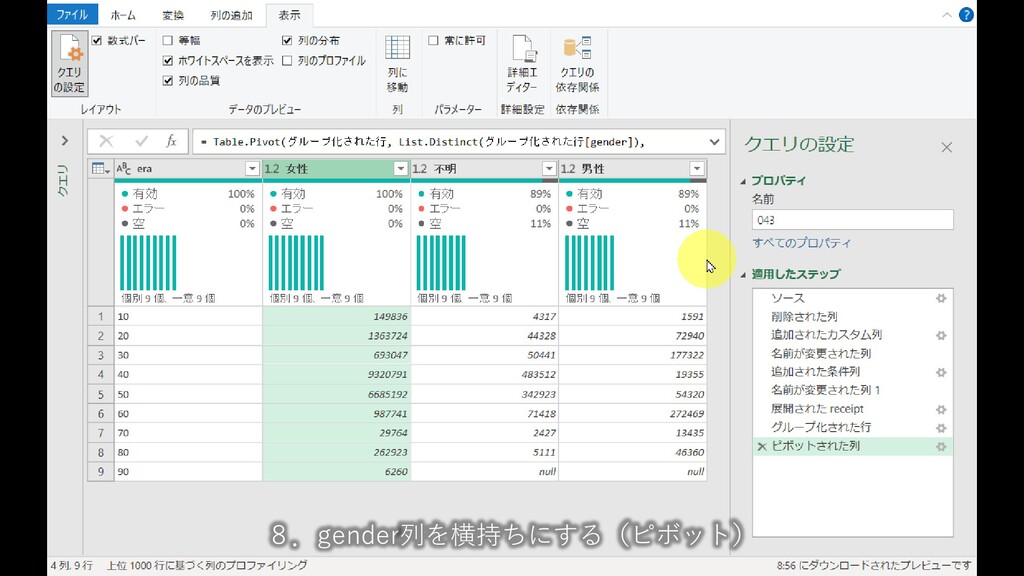Viewport: 1024px width, 576px height.
Task: Select the 表示 tab
Action: pos(289,15)
